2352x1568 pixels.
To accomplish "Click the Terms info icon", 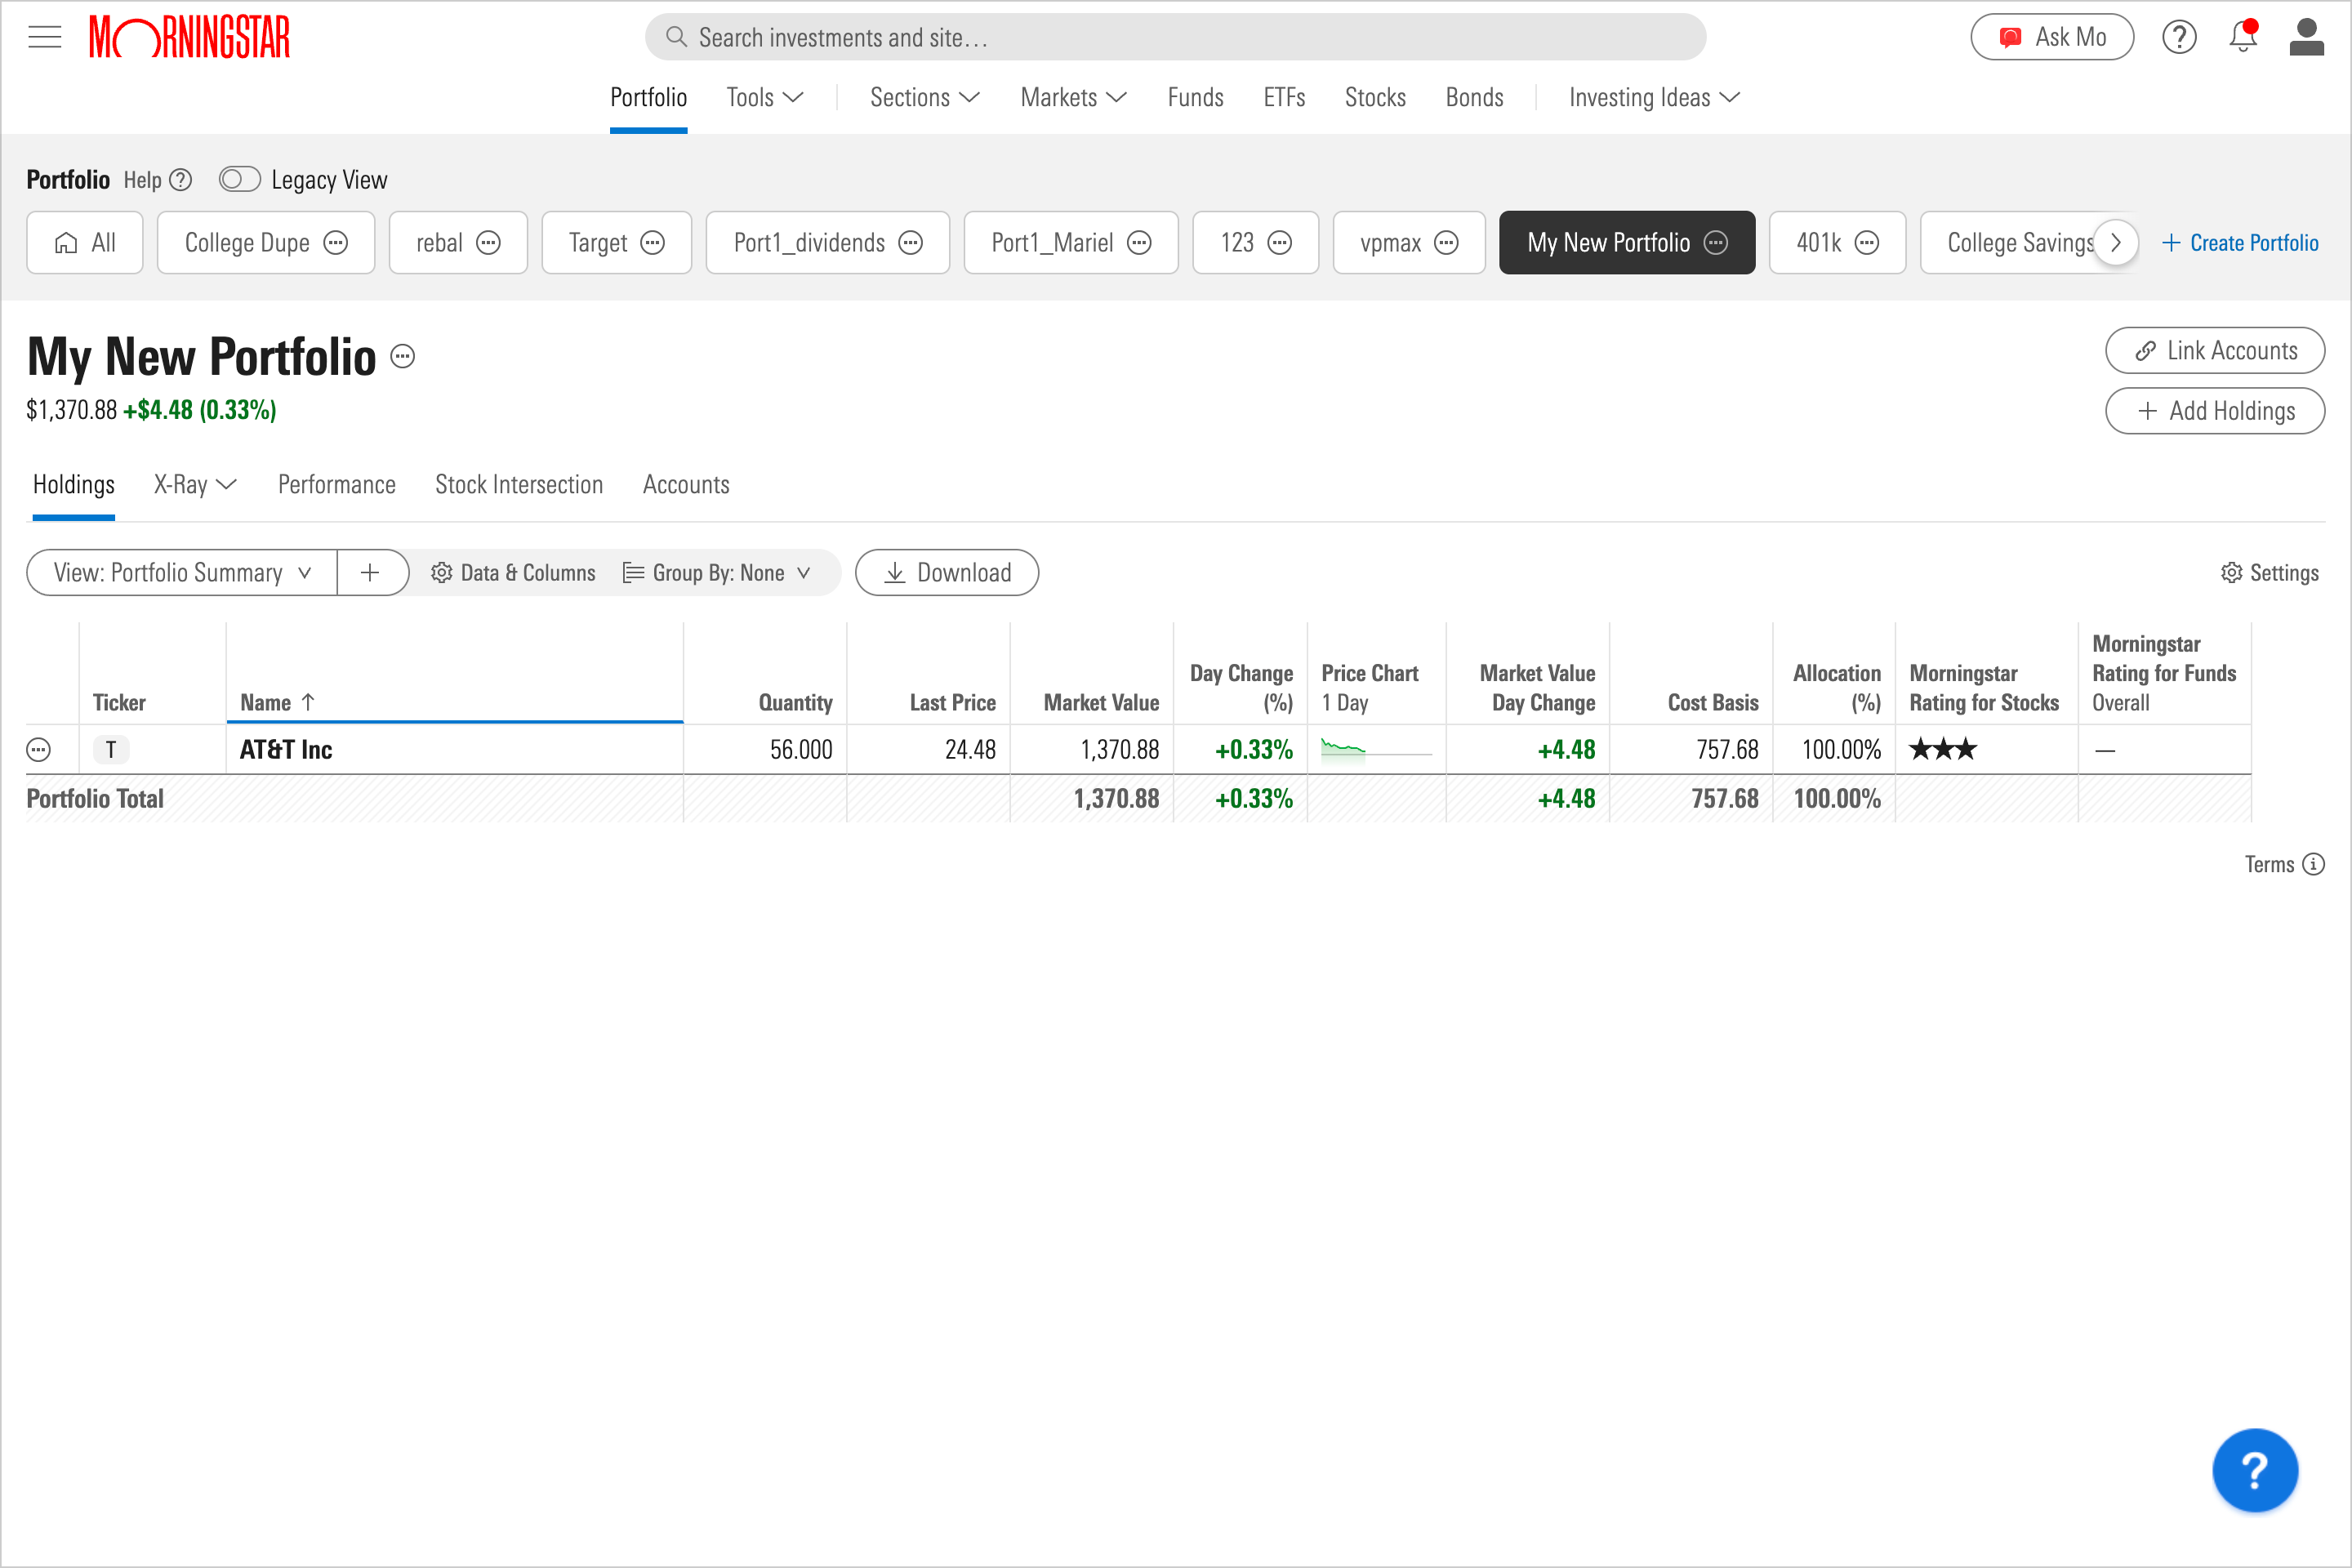I will click(2313, 864).
